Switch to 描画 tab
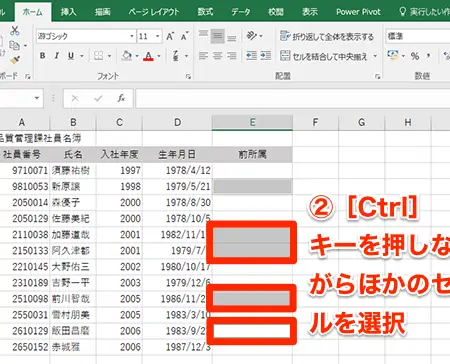Viewport: 450px width, 364px height. [x=102, y=12]
